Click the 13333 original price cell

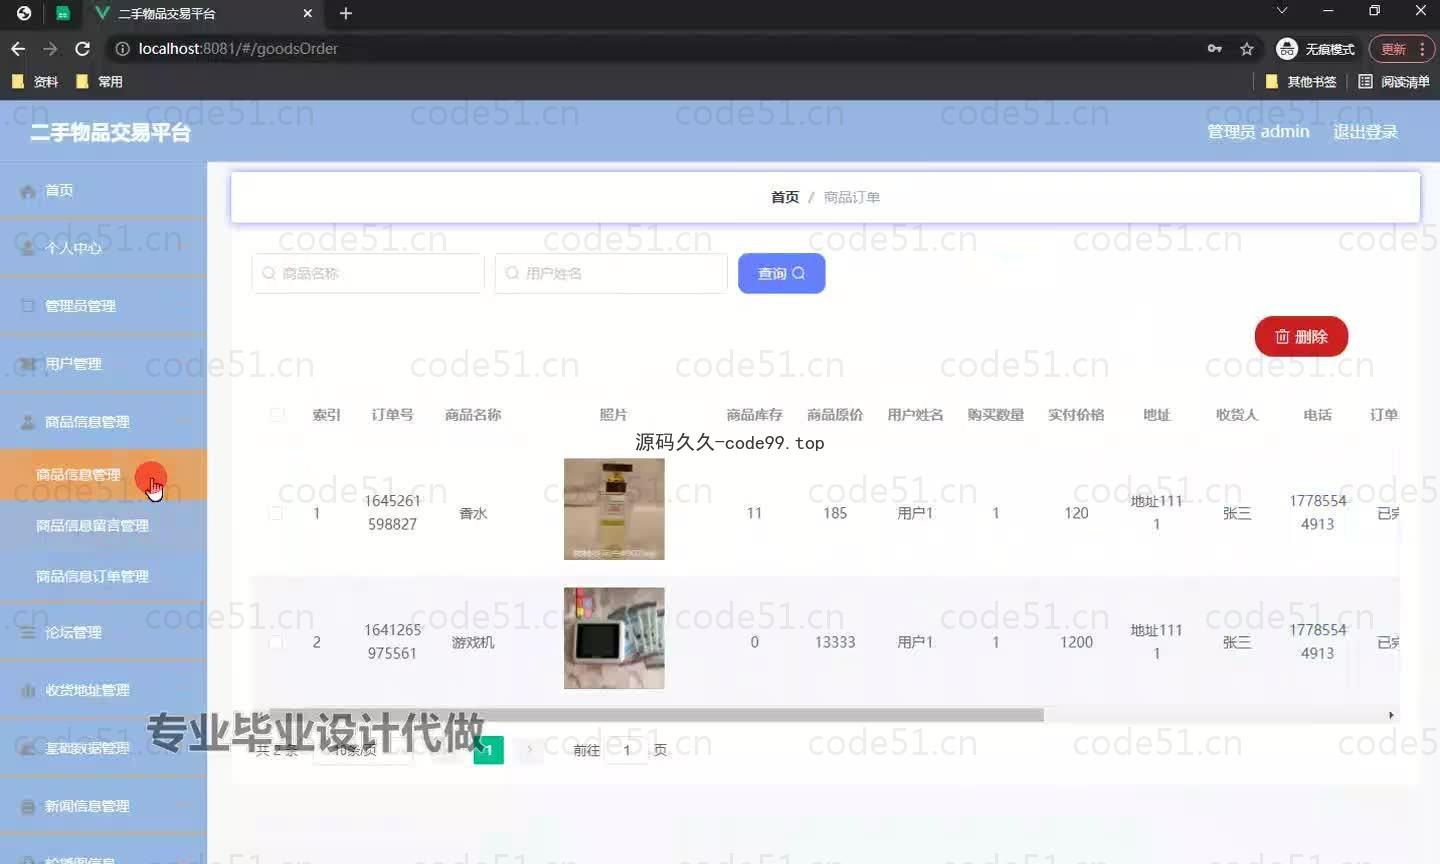point(835,642)
